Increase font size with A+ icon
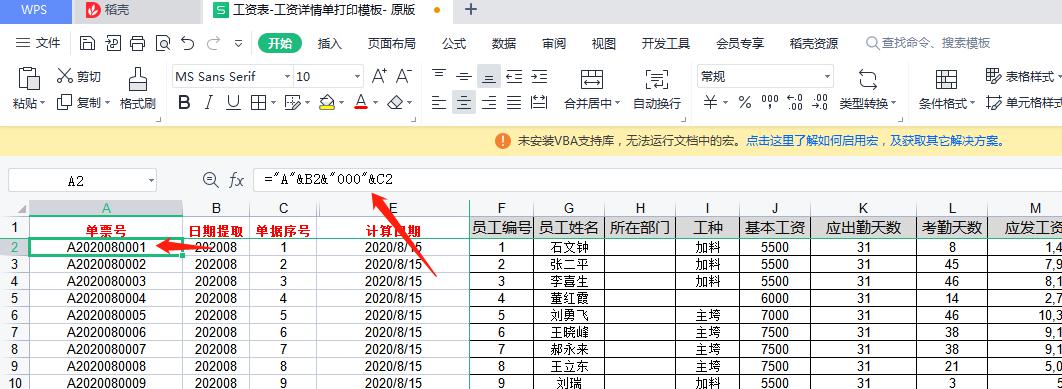 click(x=379, y=76)
